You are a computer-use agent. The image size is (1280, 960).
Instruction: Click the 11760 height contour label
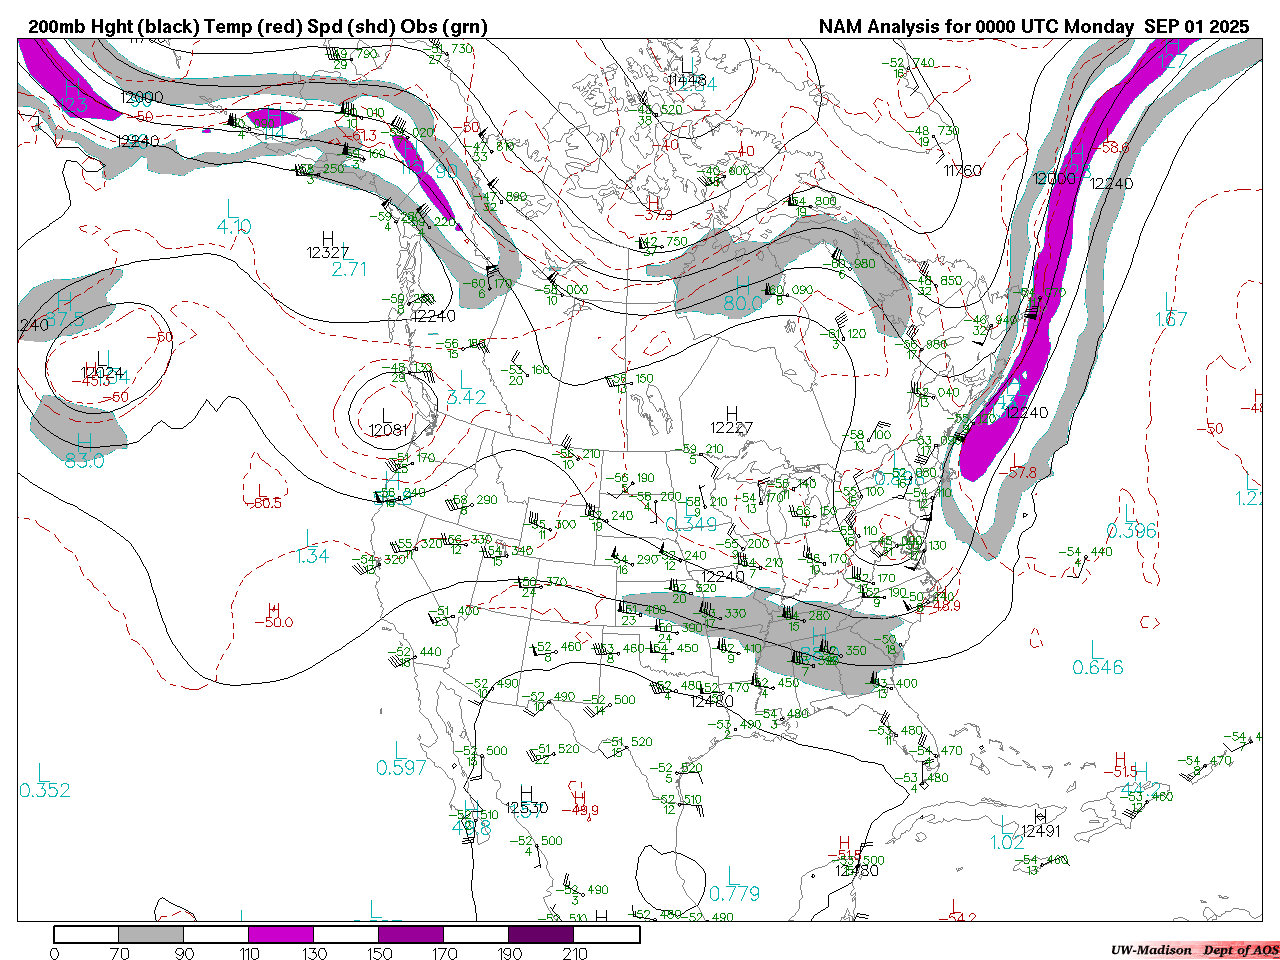(x=962, y=171)
